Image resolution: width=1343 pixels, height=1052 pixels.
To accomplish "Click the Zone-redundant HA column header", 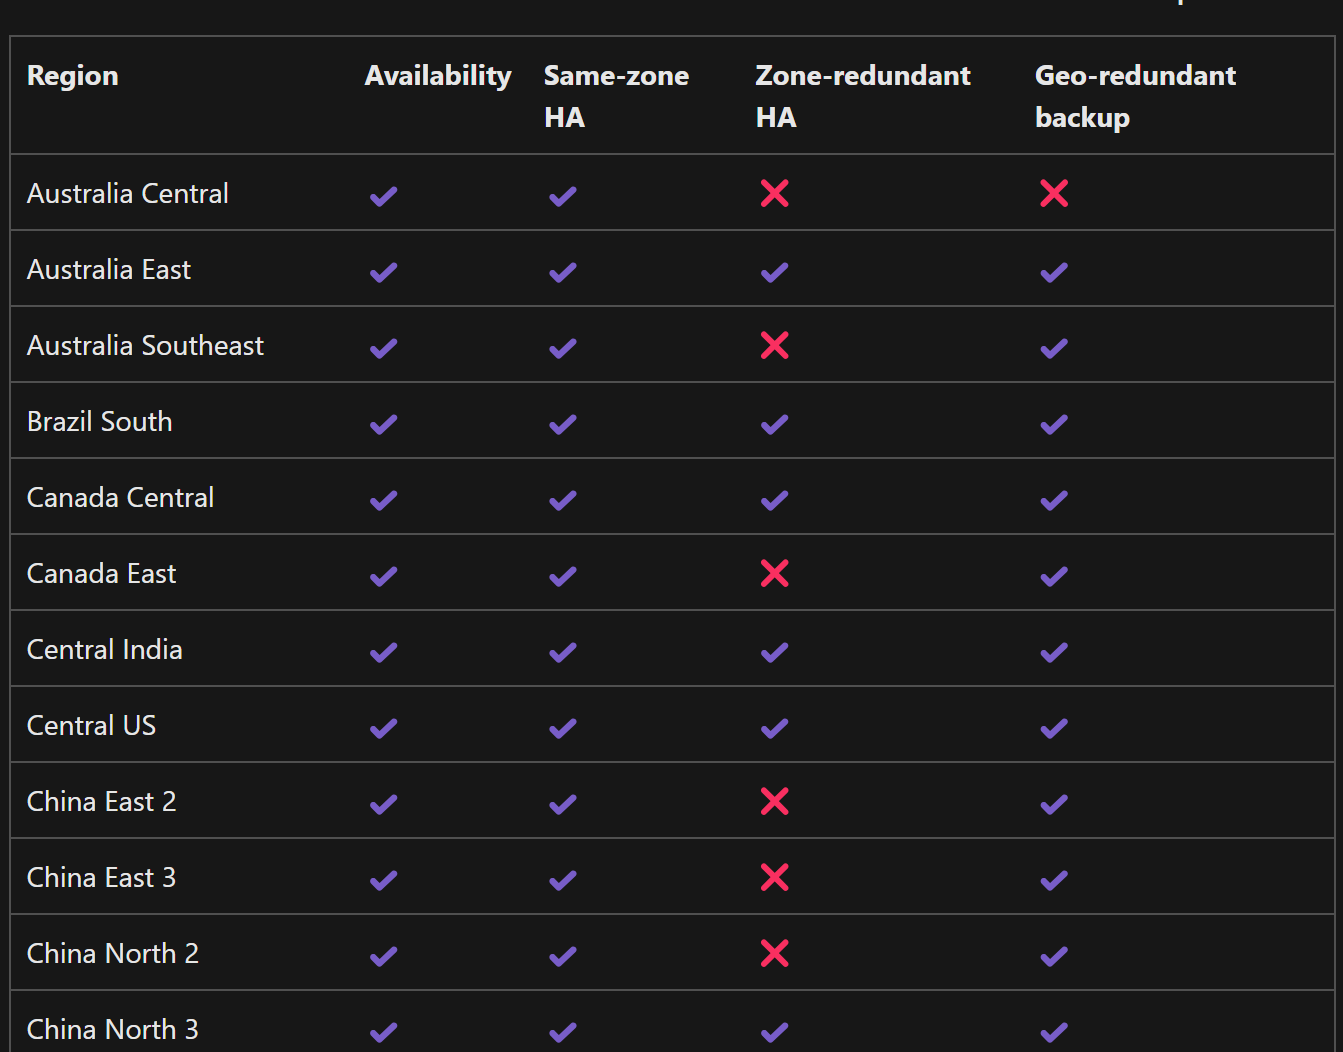I will tap(863, 96).
